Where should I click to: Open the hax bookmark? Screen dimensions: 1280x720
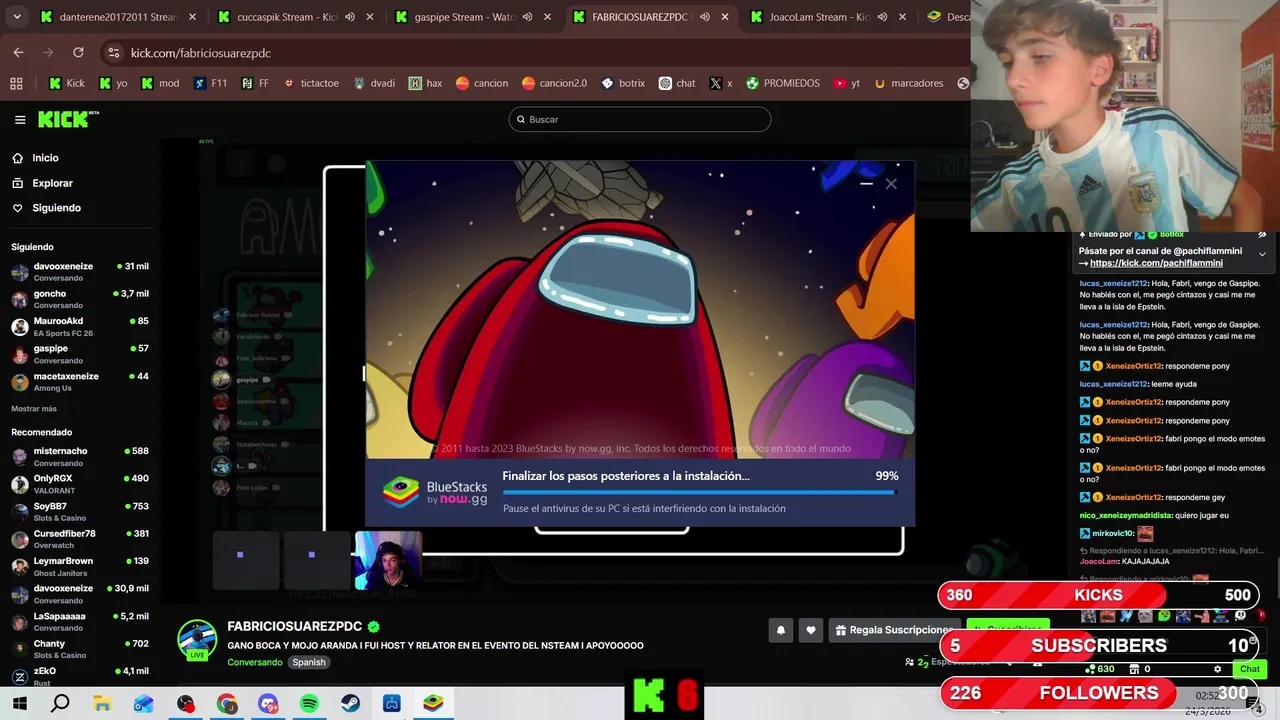click(425, 83)
